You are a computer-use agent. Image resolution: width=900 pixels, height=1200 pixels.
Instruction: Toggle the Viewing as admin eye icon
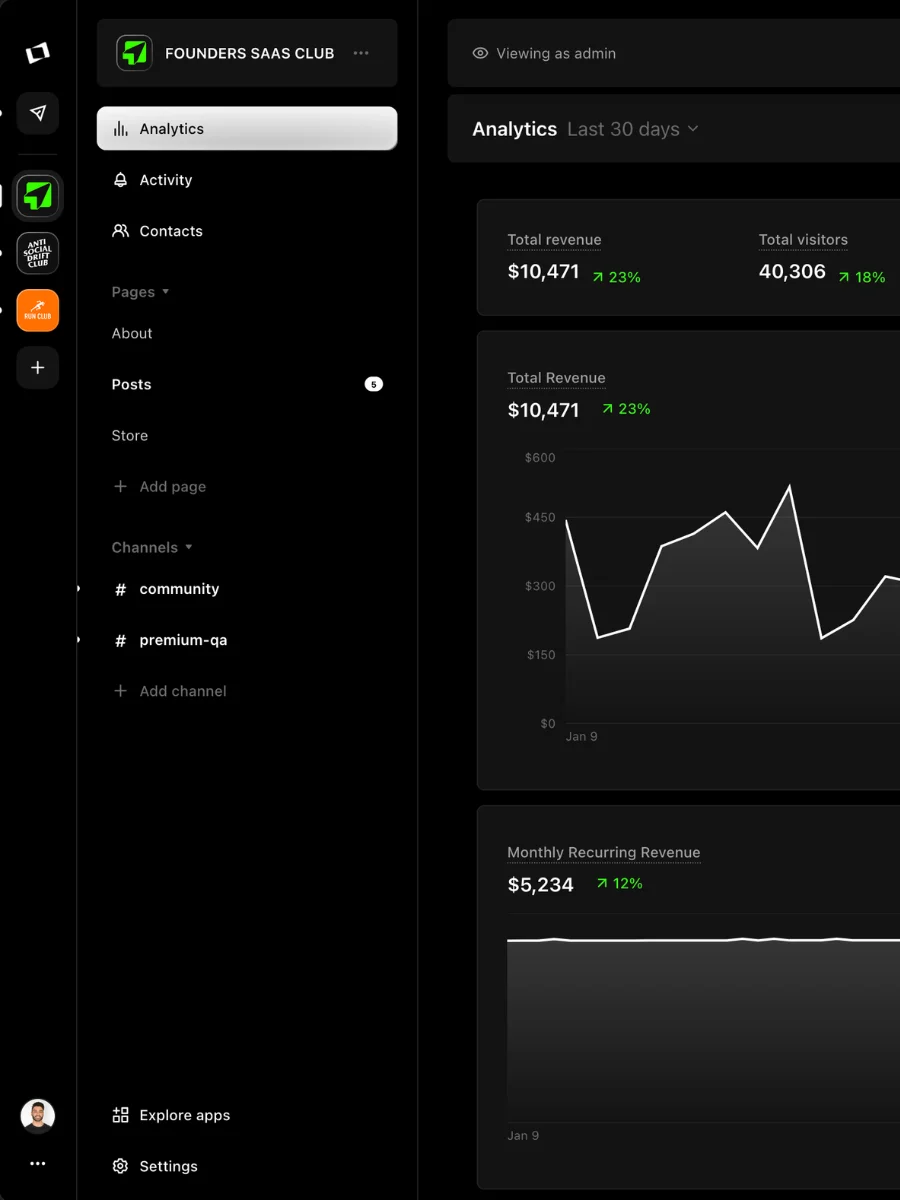click(x=480, y=53)
